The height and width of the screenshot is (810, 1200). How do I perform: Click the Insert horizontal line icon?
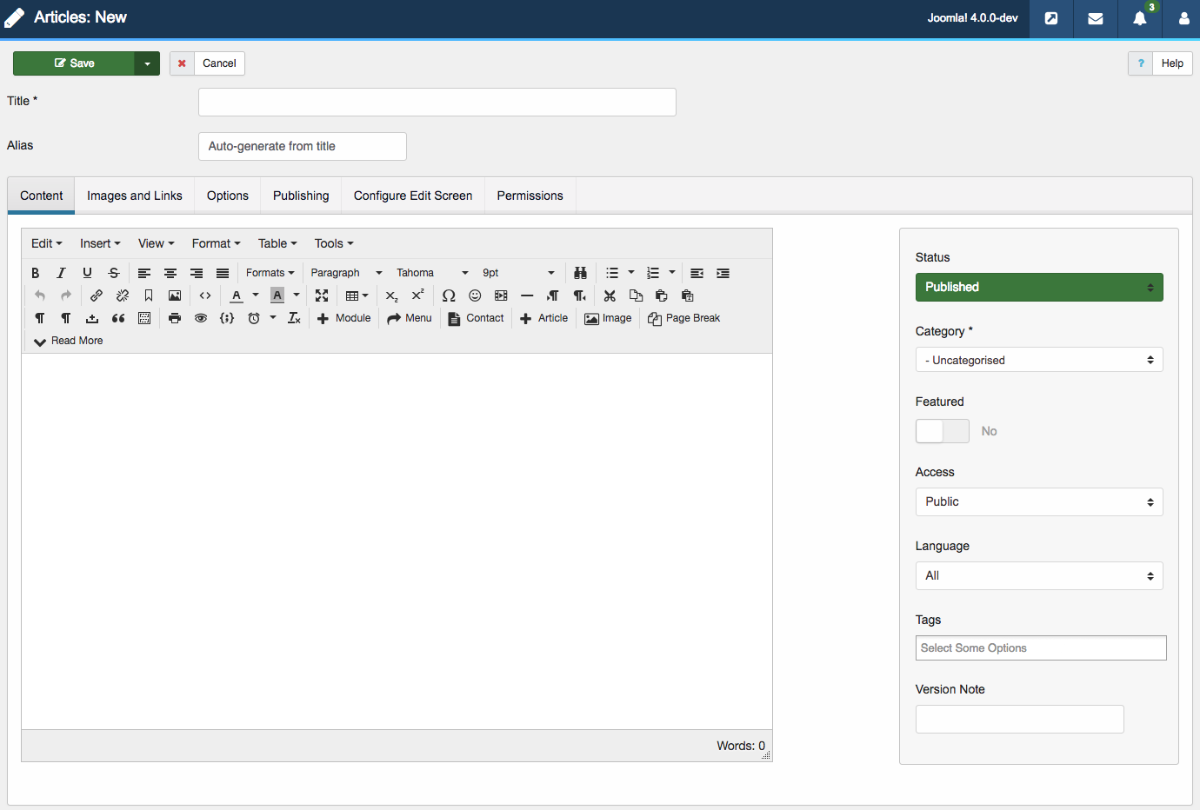[527, 295]
